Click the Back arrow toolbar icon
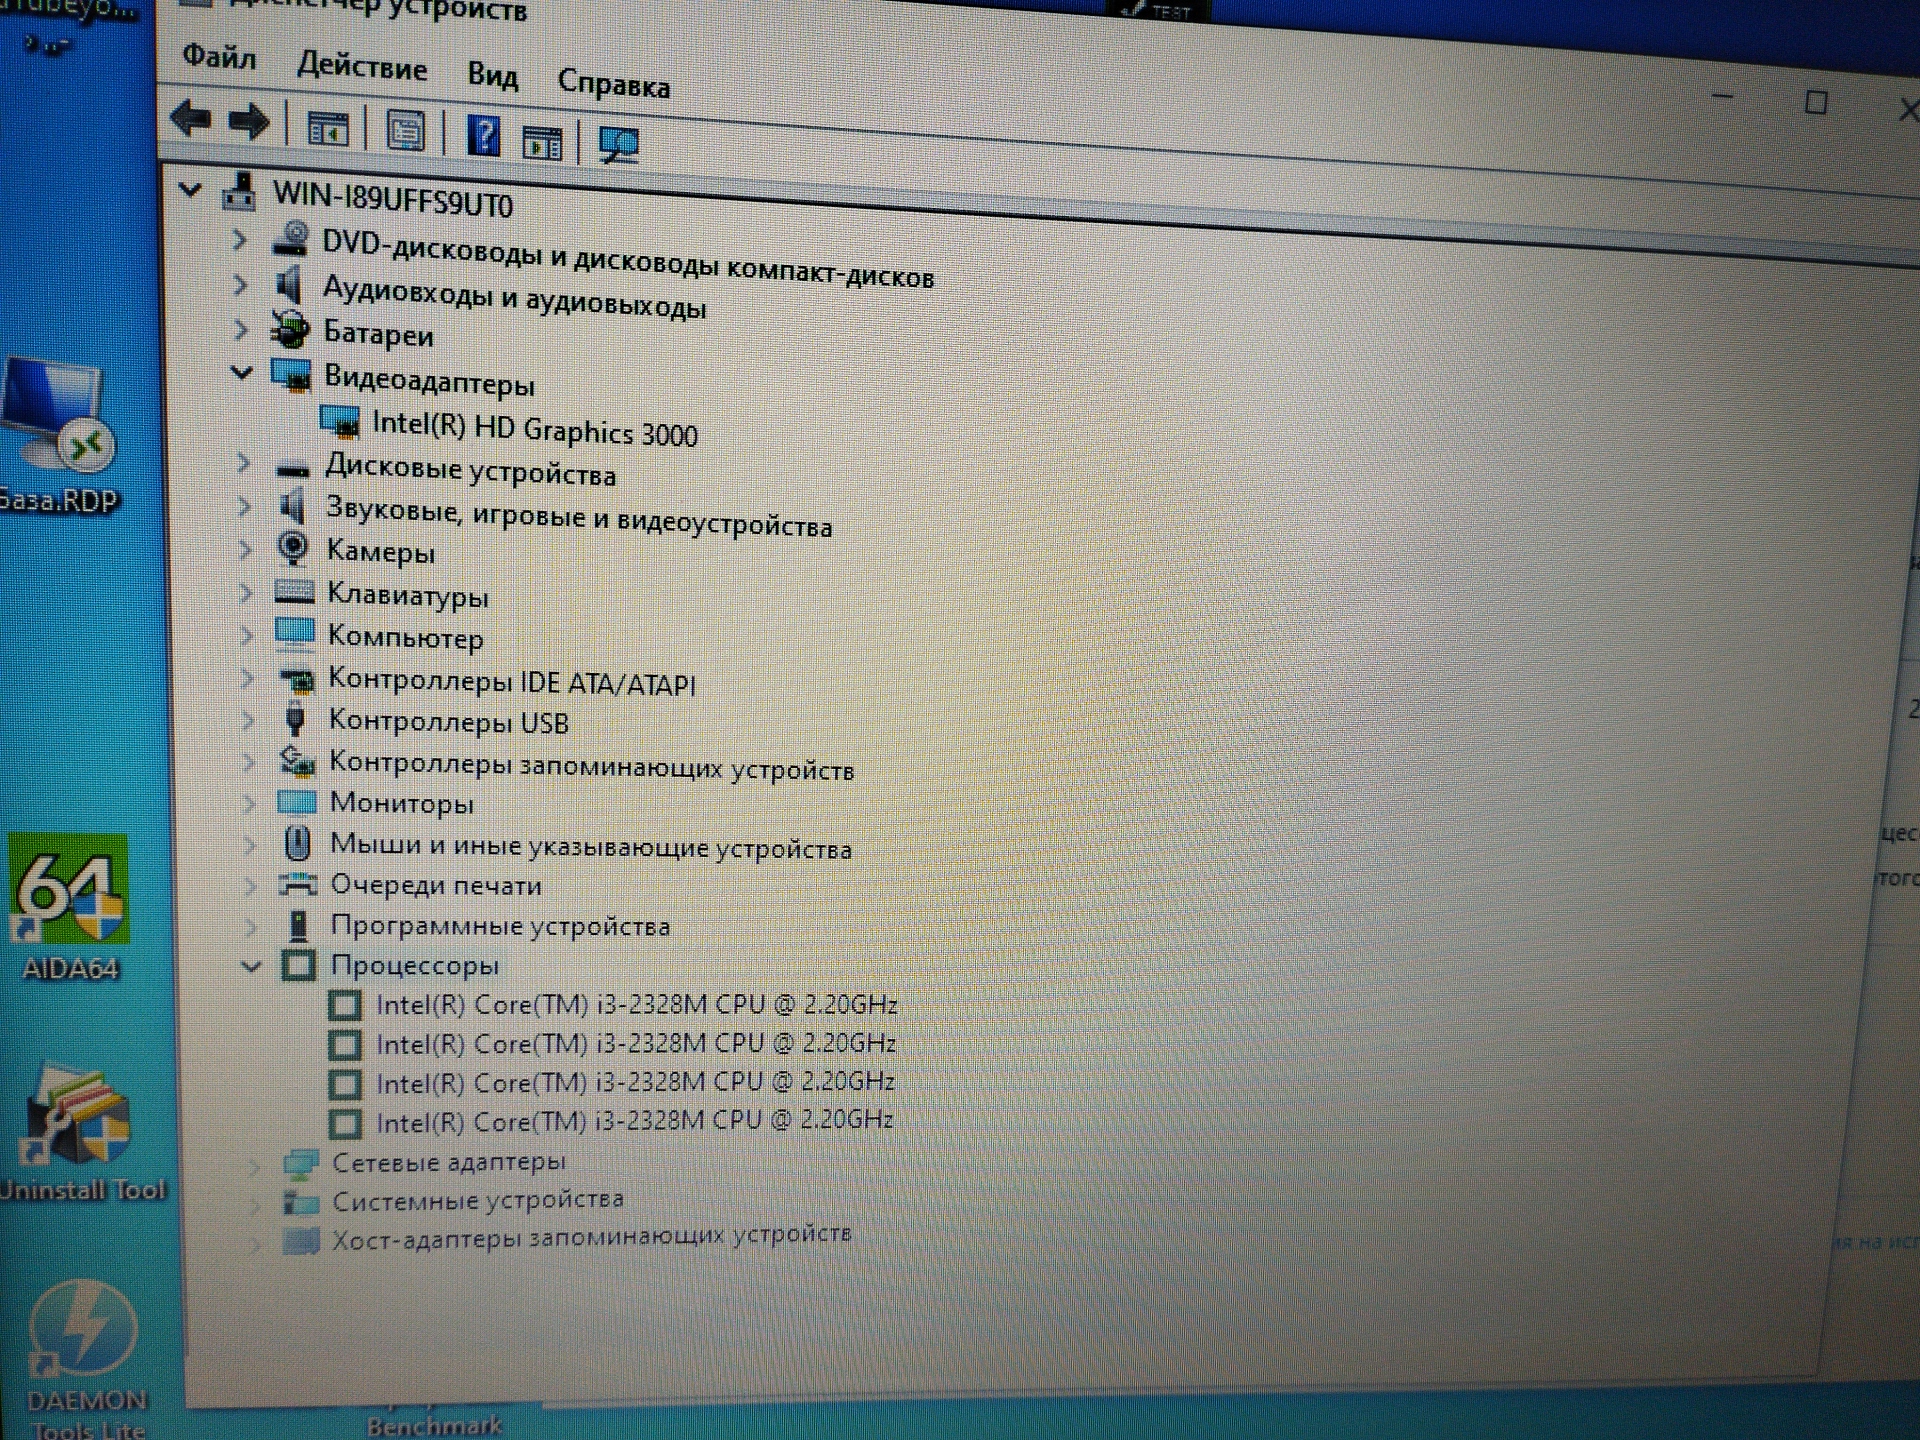This screenshot has height=1440, width=1920. pos(190,119)
